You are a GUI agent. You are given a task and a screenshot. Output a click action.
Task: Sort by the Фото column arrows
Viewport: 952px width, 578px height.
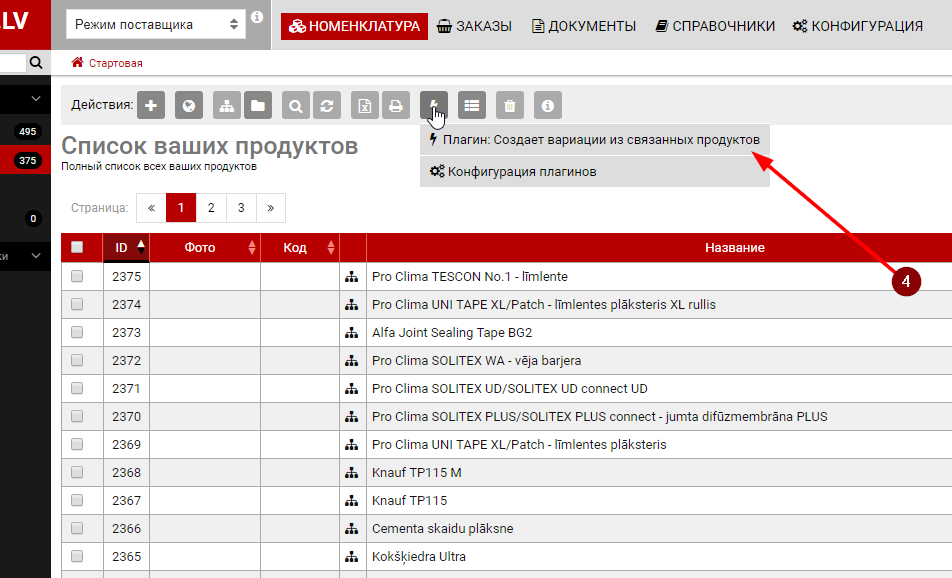(252, 248)
